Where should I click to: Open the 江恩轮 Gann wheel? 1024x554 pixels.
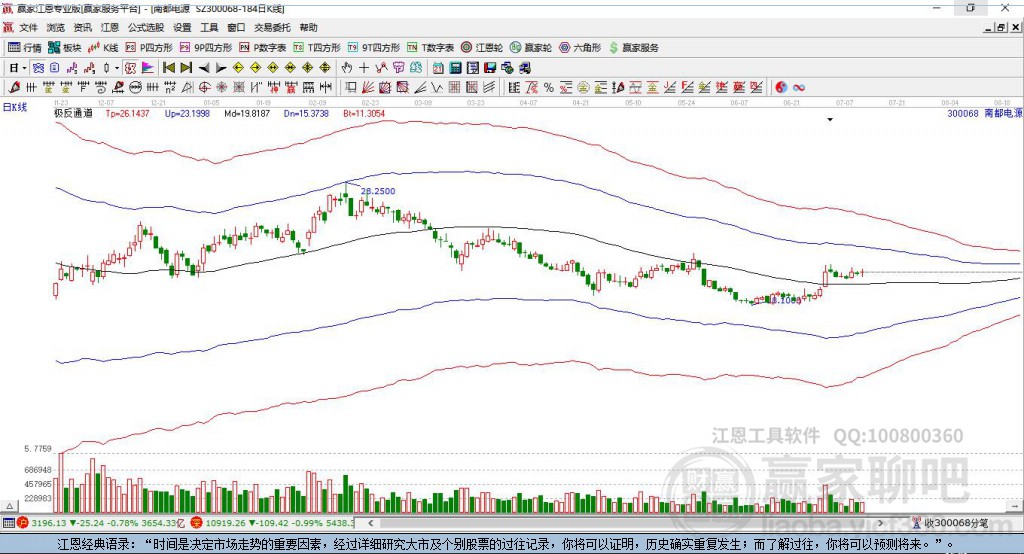pos(482,48)
